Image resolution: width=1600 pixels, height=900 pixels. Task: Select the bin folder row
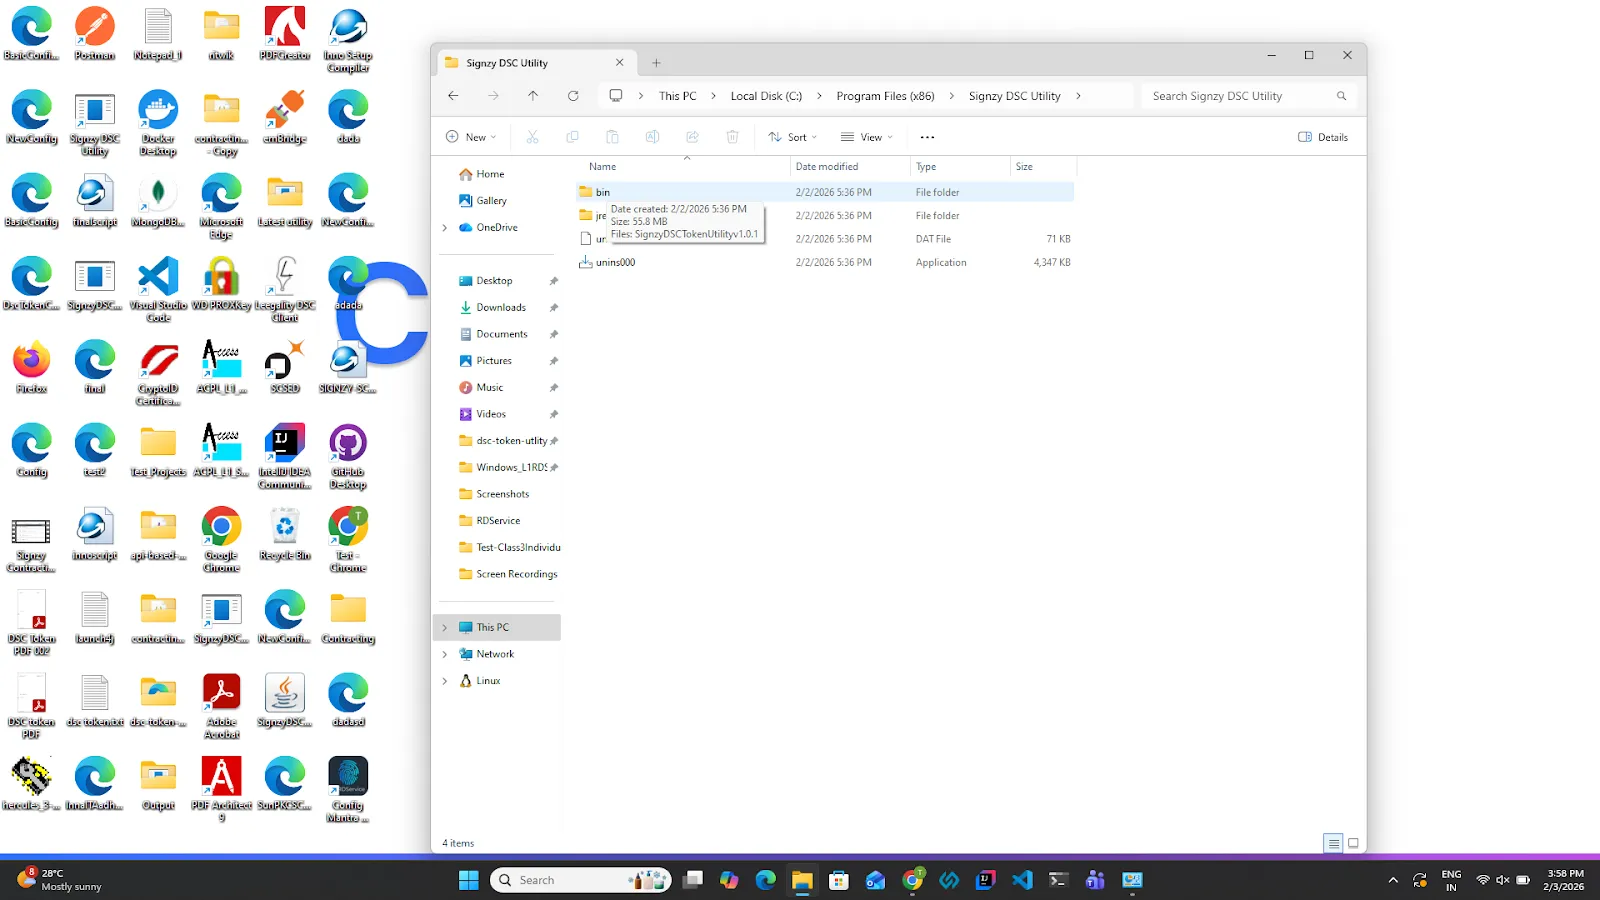pos(825,192)
